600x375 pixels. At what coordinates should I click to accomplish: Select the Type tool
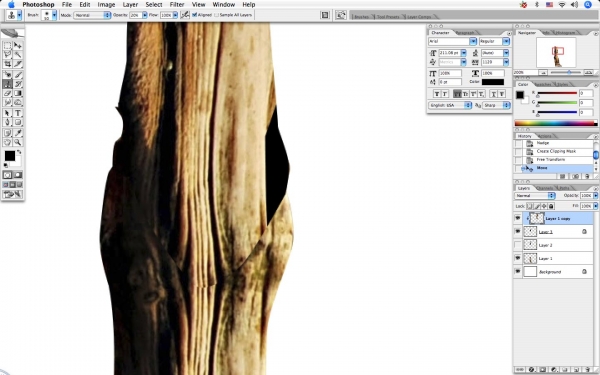pos(18,113)
